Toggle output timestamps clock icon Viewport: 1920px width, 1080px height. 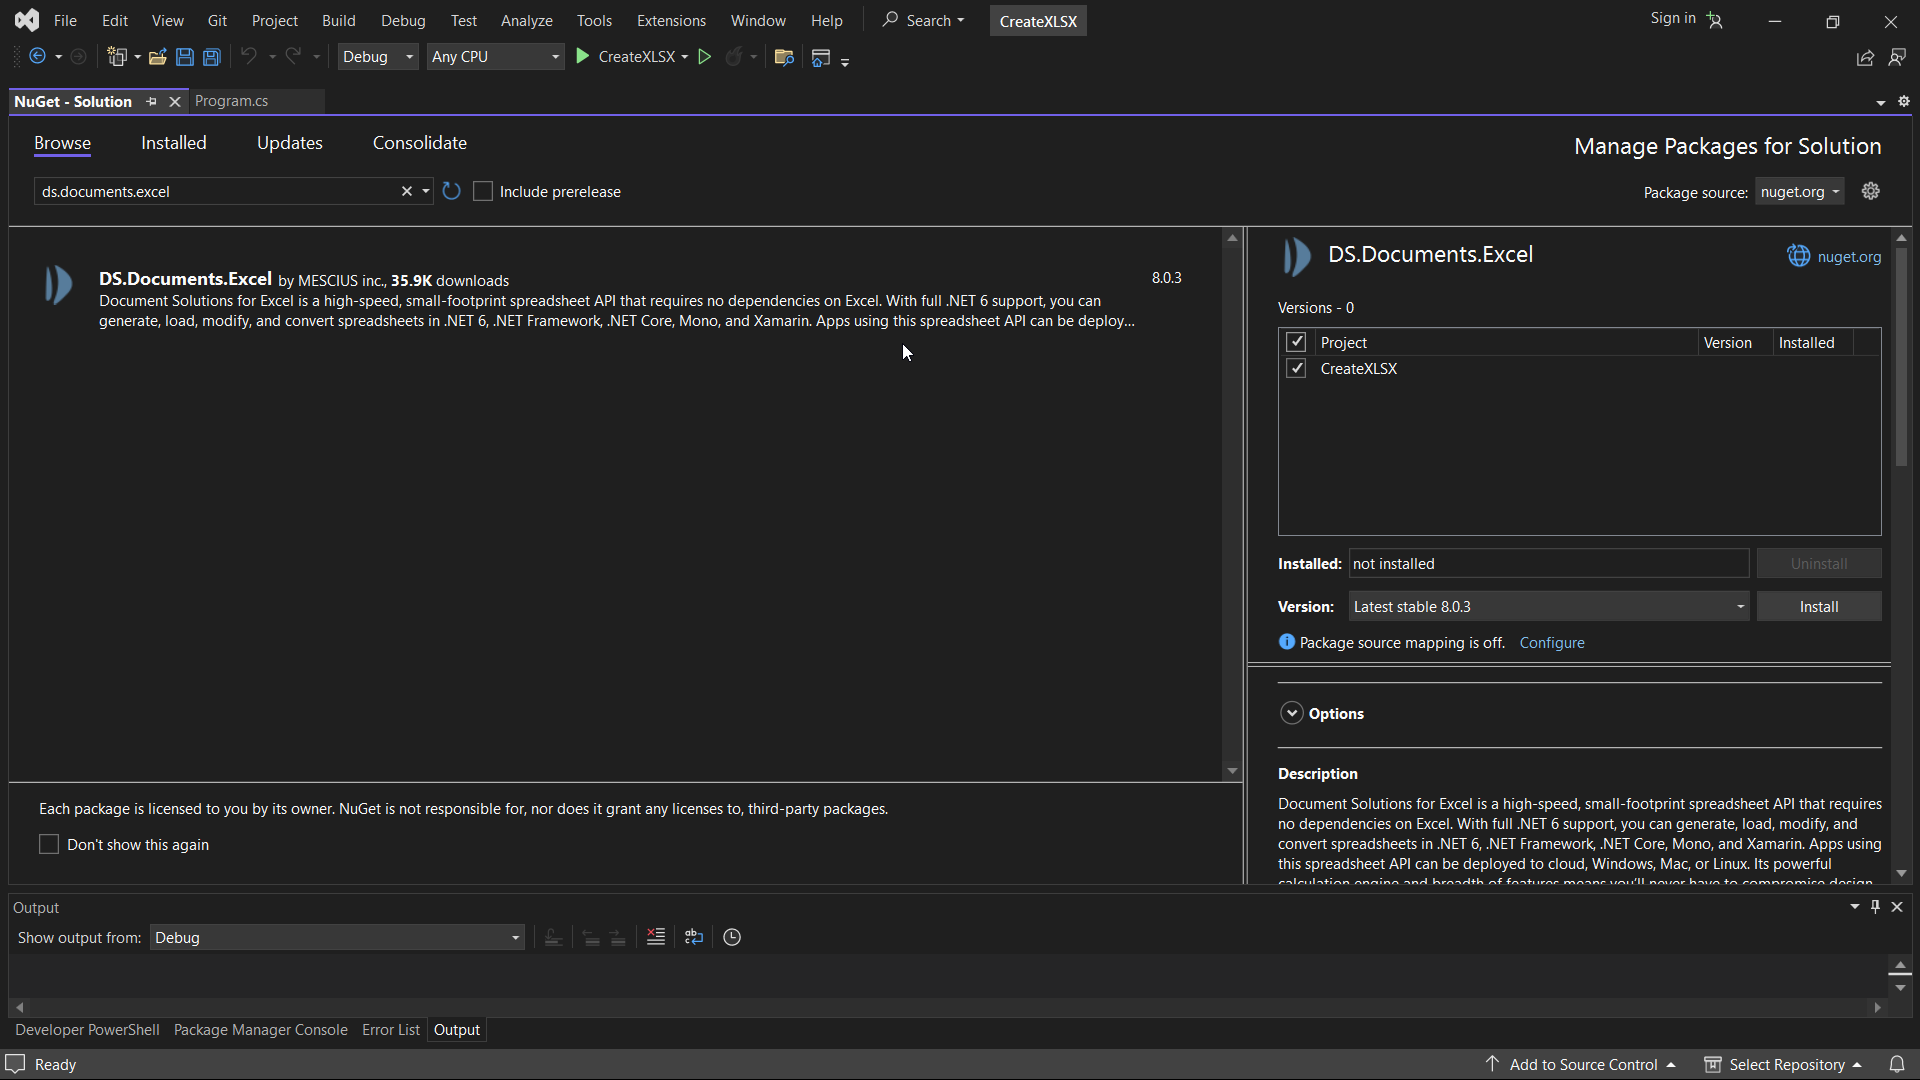tap(732, 937)
